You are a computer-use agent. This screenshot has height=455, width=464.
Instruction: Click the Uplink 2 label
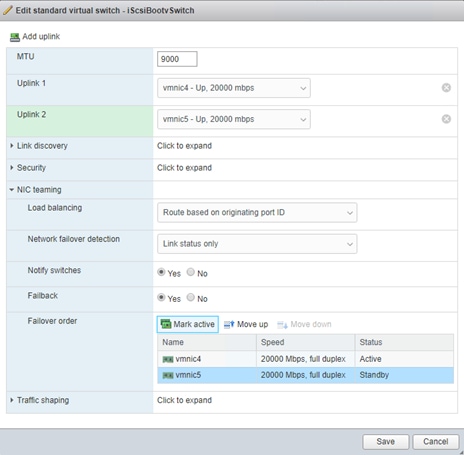31,114
